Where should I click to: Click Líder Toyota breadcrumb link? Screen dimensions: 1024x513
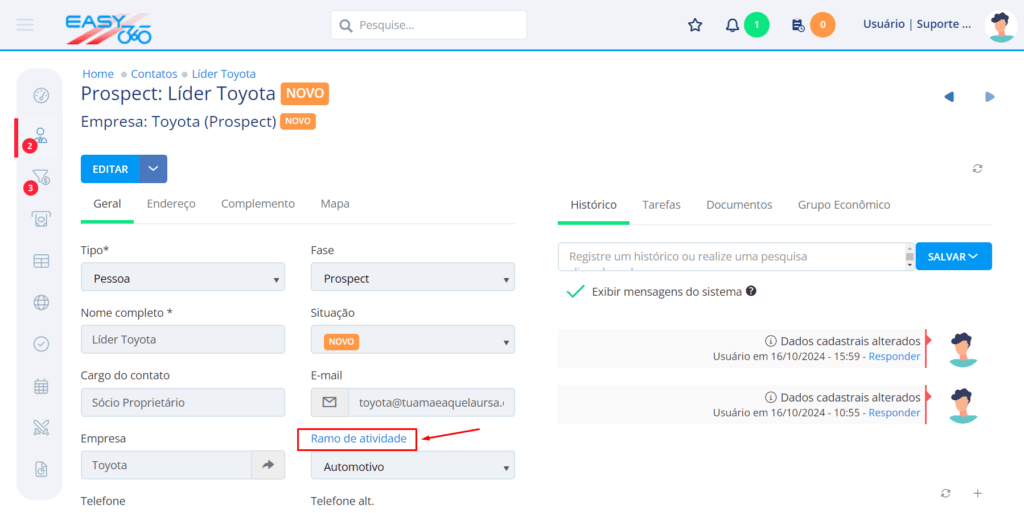pyautogui.click(x=224, y=74)
